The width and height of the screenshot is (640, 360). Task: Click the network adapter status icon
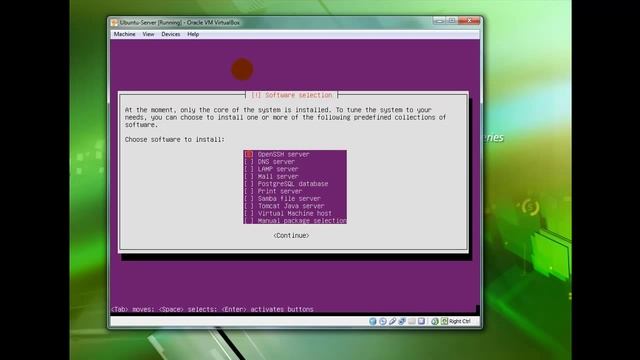tap(402, 321)
